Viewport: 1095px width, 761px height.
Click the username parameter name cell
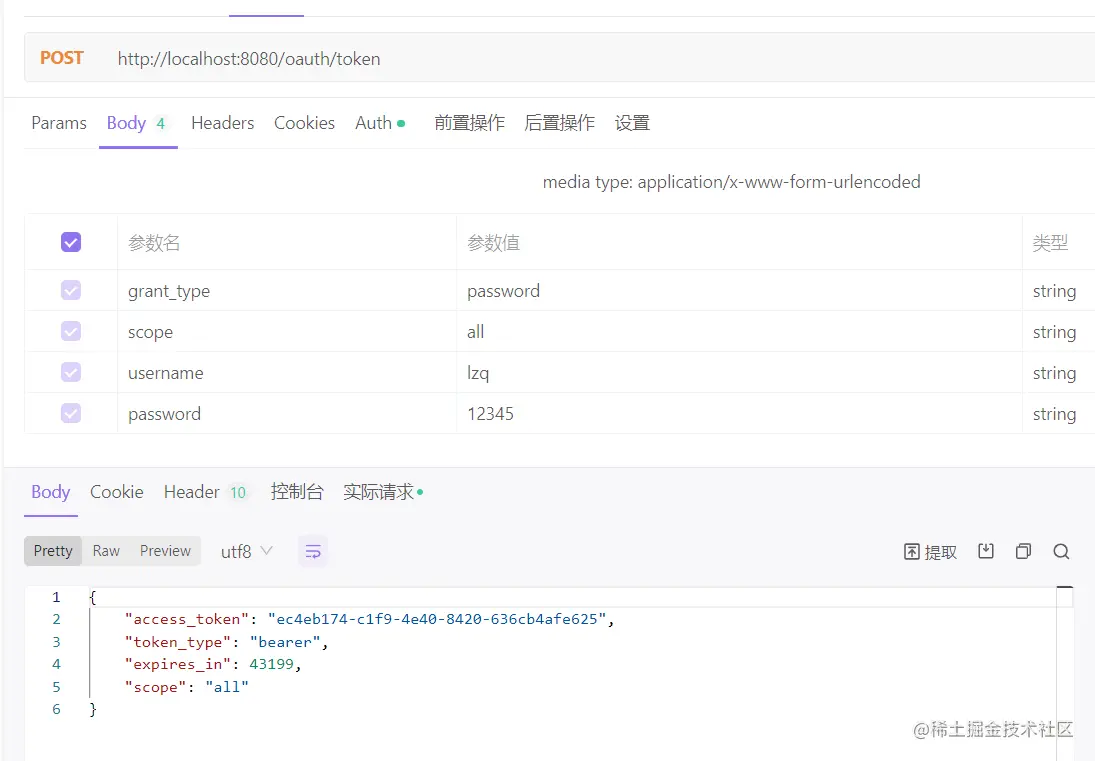[286, 373]
